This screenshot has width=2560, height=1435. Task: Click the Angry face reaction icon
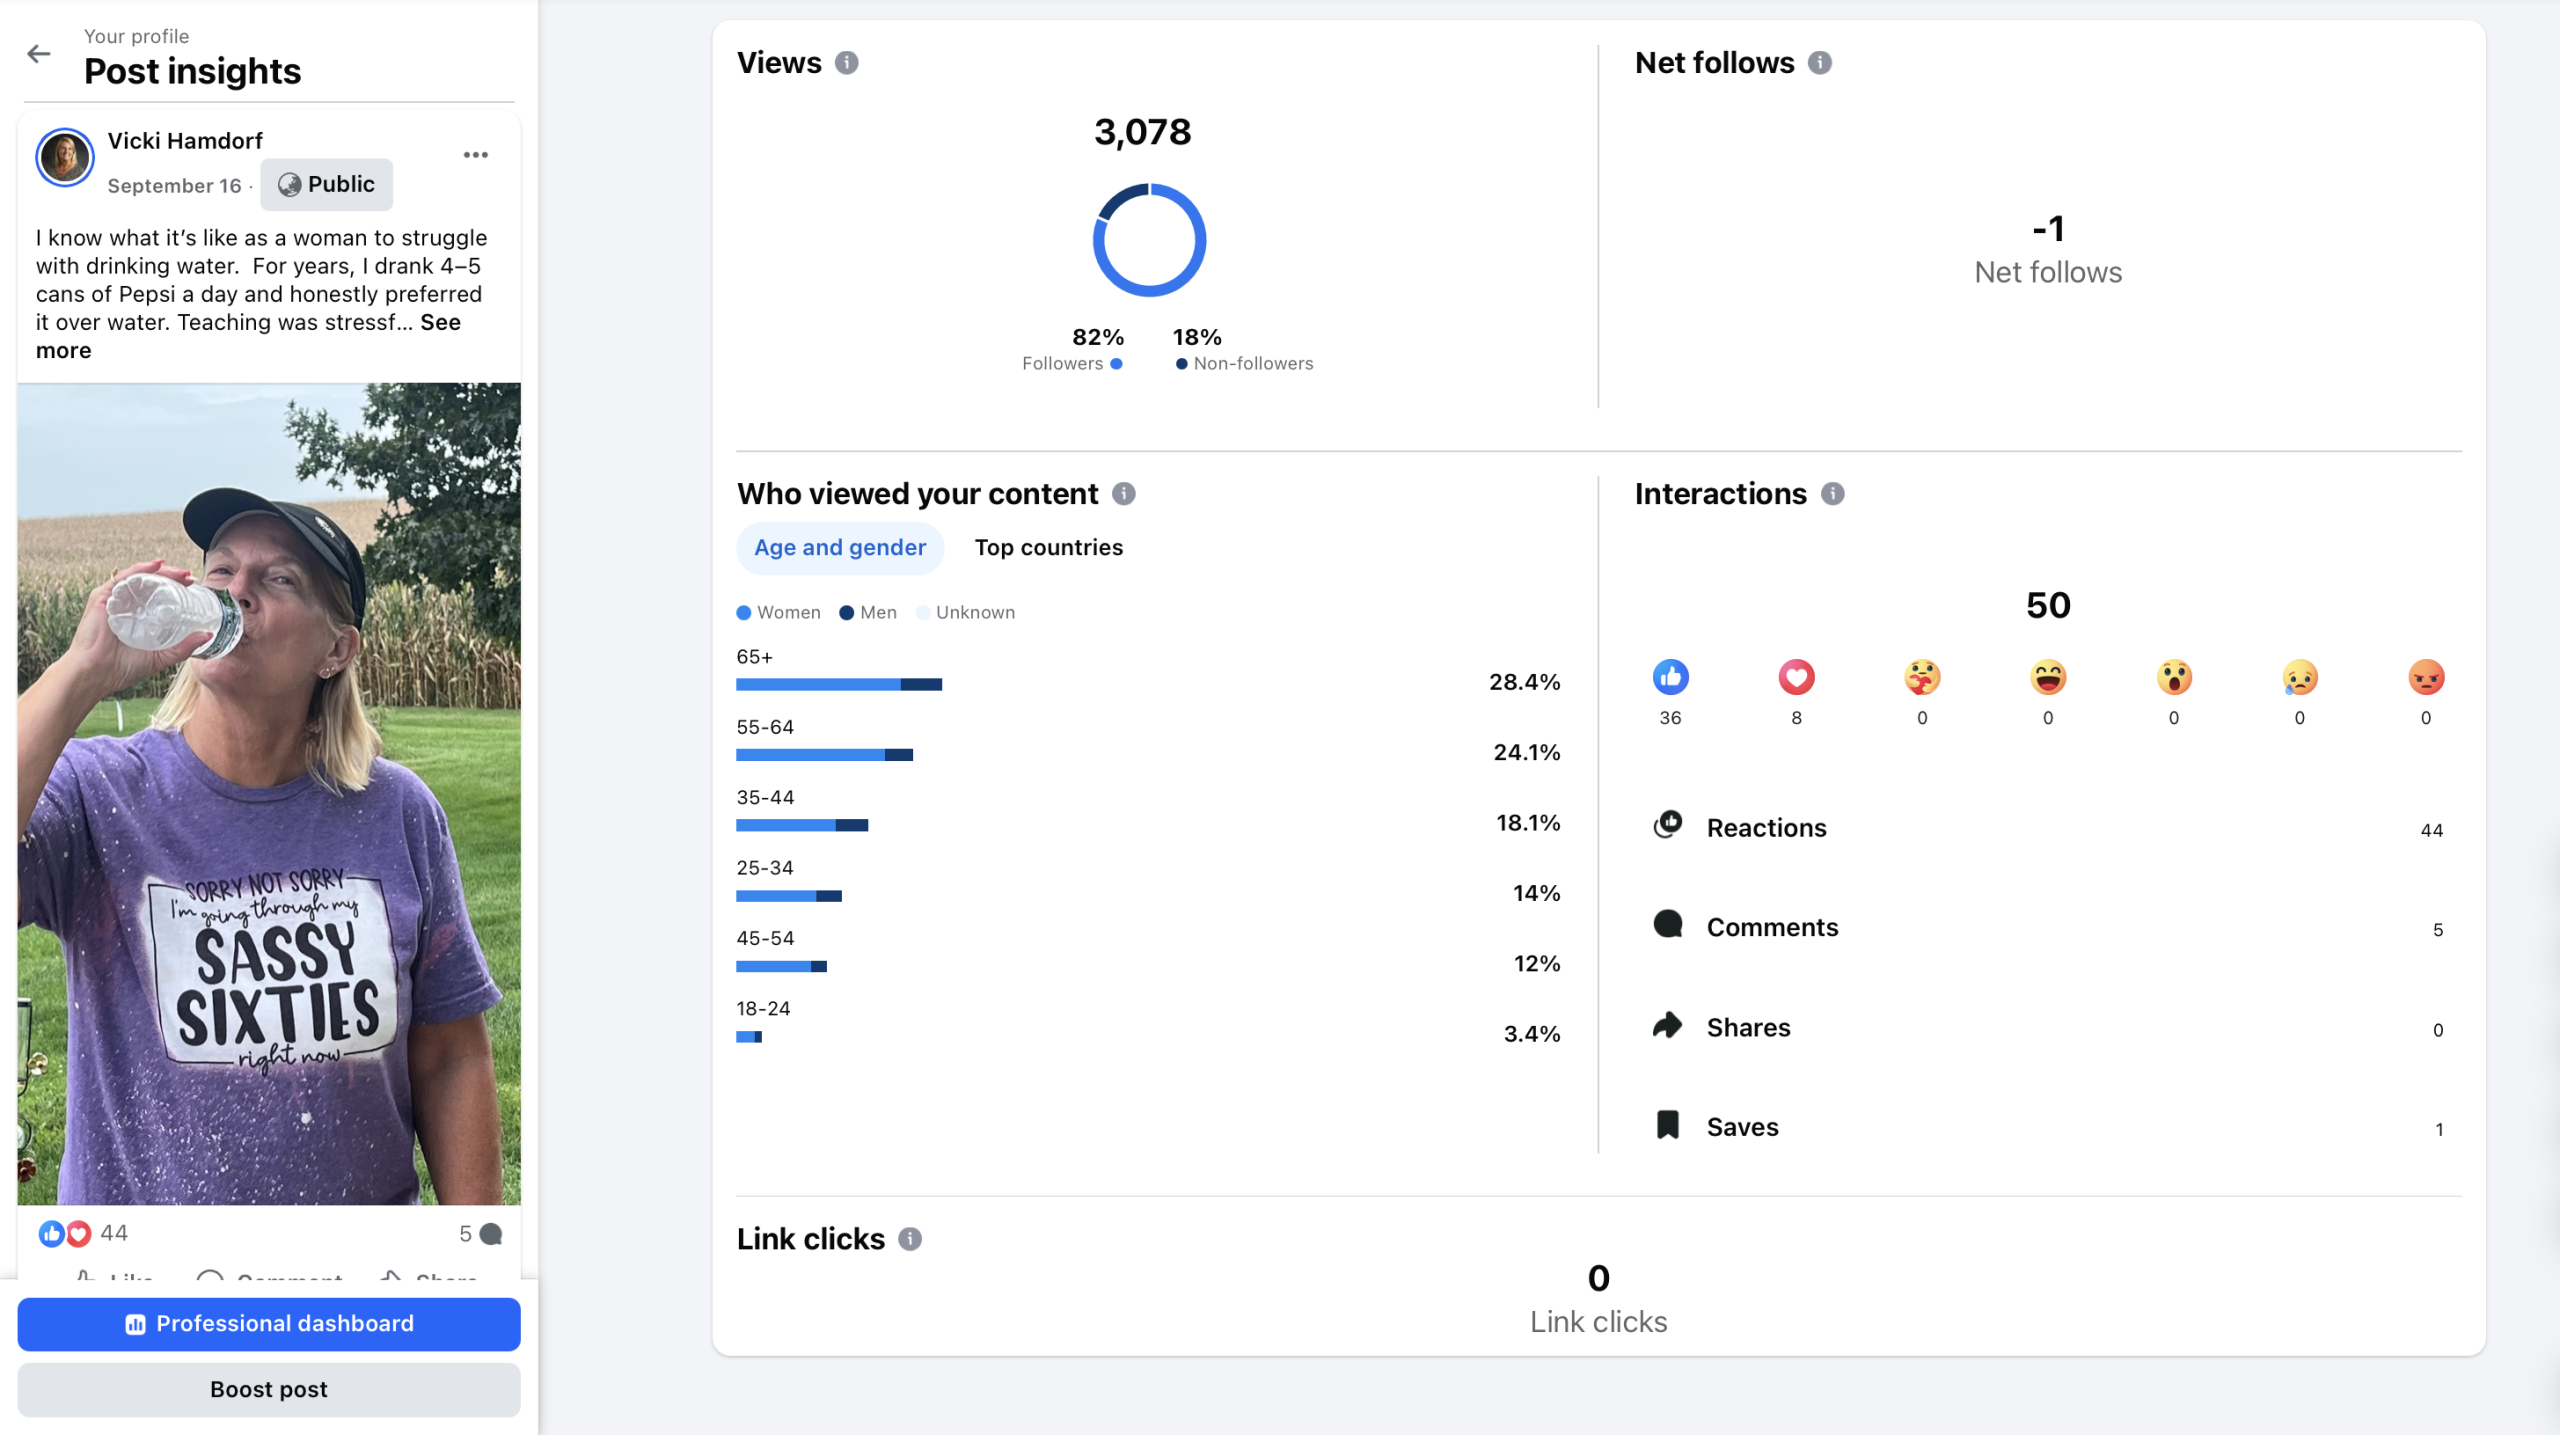coord(2425,678)
